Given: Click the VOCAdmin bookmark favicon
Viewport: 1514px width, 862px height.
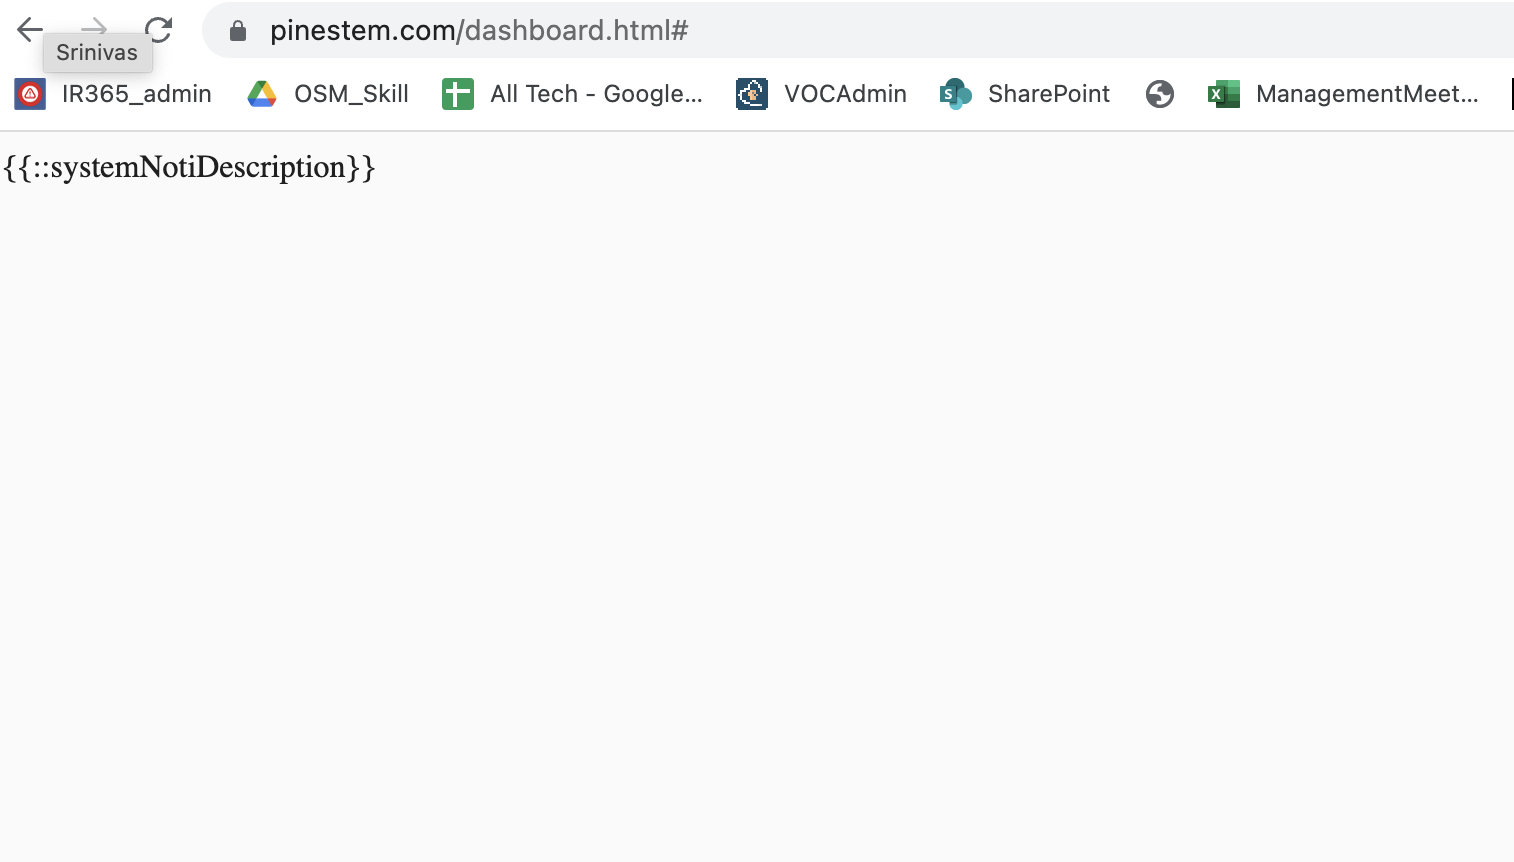Looking at the screenshot, I should pos(752,94).
